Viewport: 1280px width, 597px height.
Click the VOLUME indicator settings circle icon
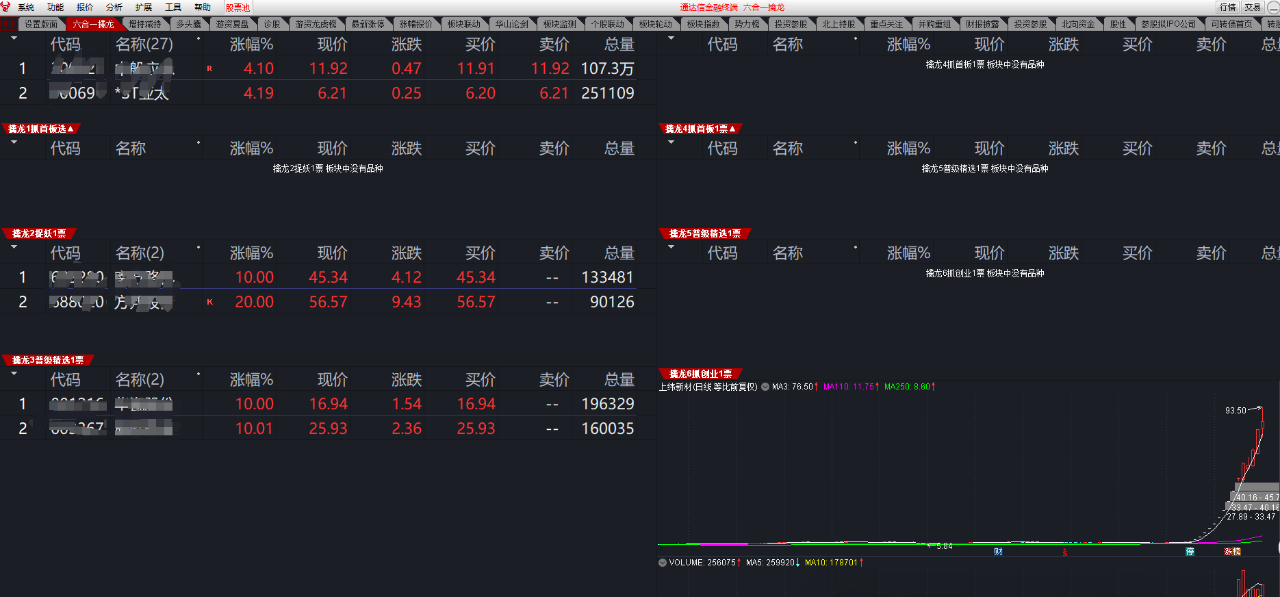[x=663, y=562]
